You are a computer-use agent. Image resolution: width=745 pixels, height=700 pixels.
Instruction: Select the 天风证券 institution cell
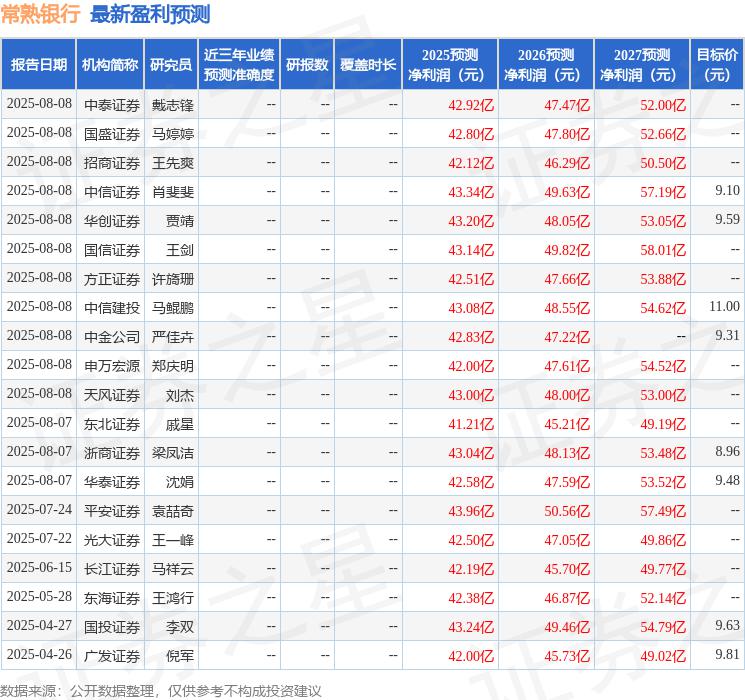(x=112, y=395)
